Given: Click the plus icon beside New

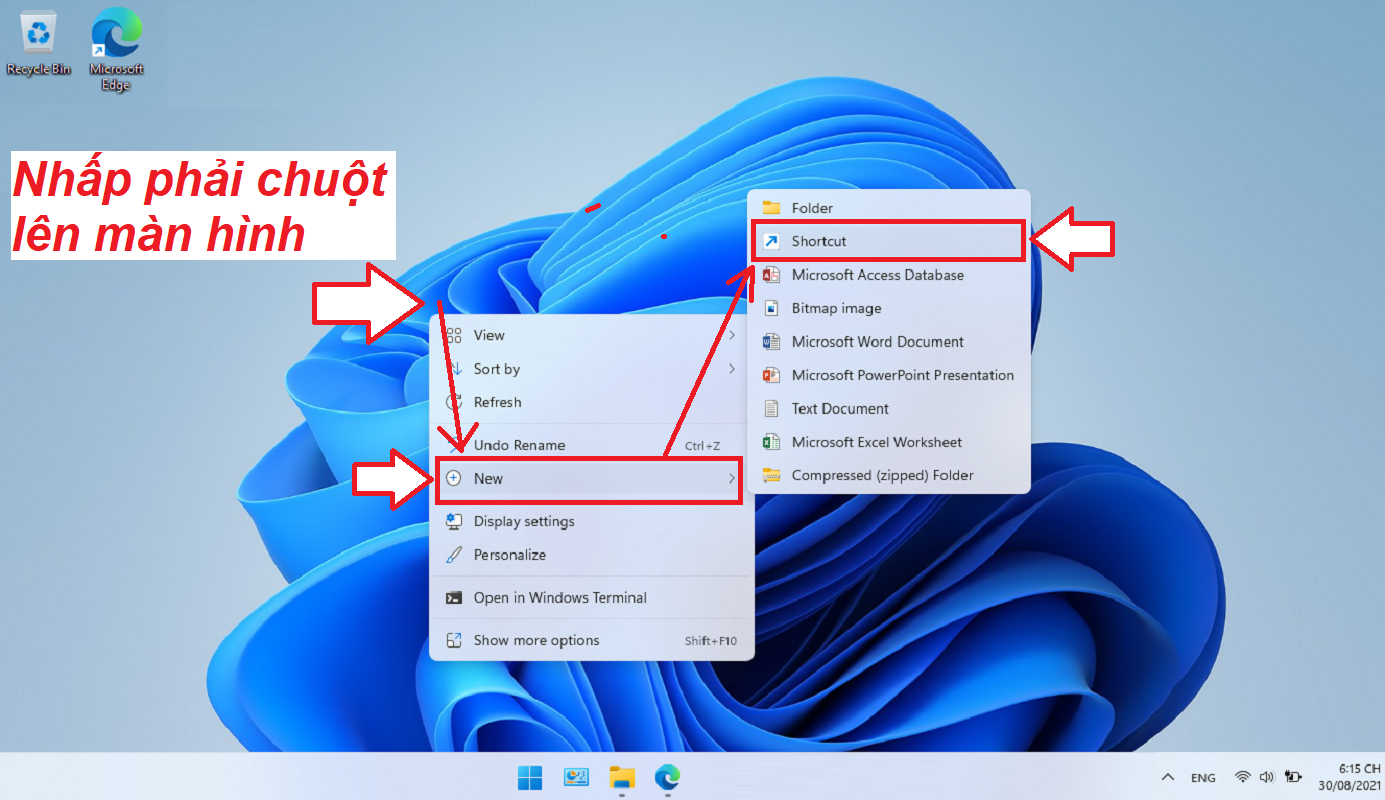Looking at the screenshot, I should click(453, 478).
